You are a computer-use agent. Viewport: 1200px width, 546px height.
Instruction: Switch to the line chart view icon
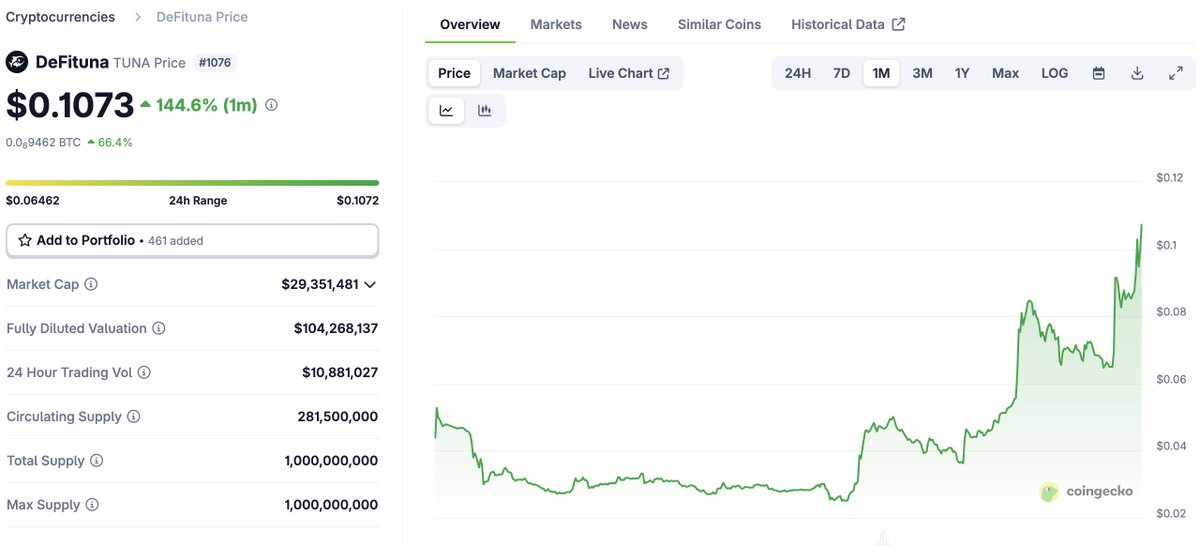(446, 111)
